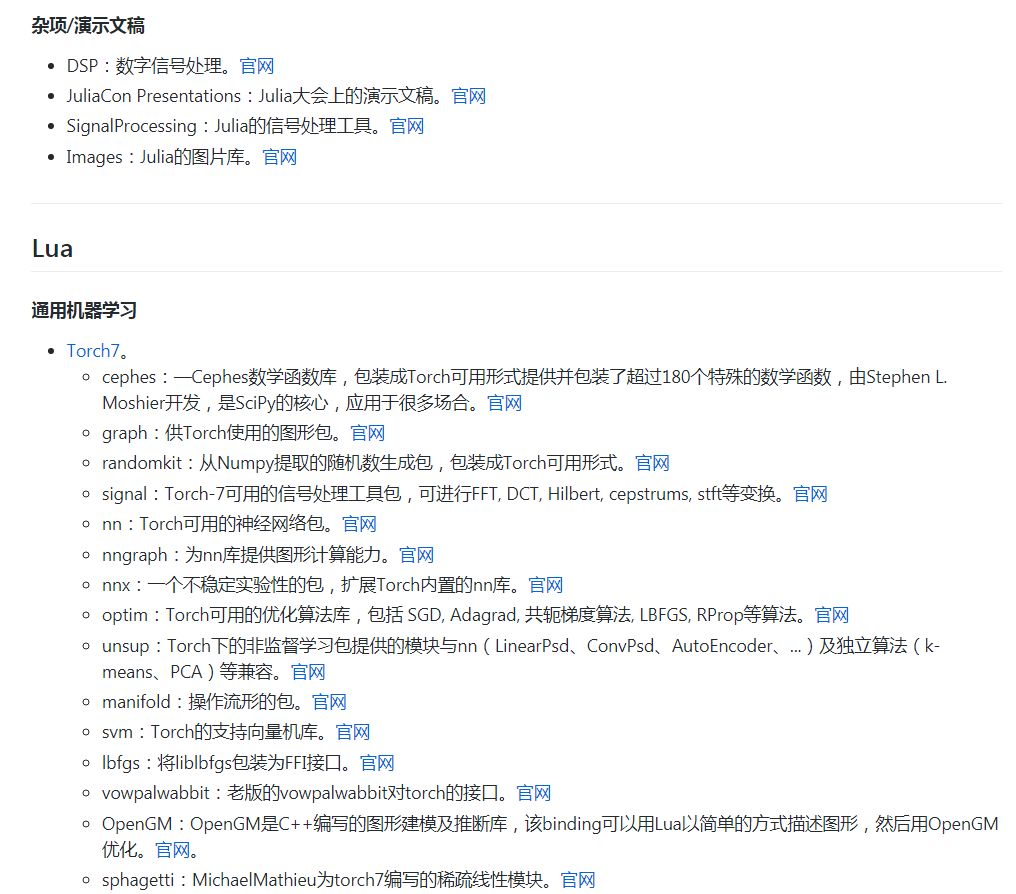
Task: Open the 官网 link after nn：Torch可用的神经网络包
Action: (x=360, y=524)
